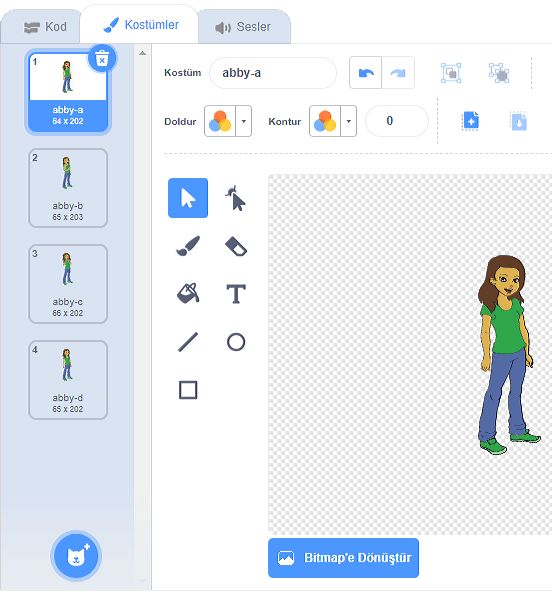Select the Line tool
Image resolution: width=552 pixels, height=596 pixels.
pos(188,342)
